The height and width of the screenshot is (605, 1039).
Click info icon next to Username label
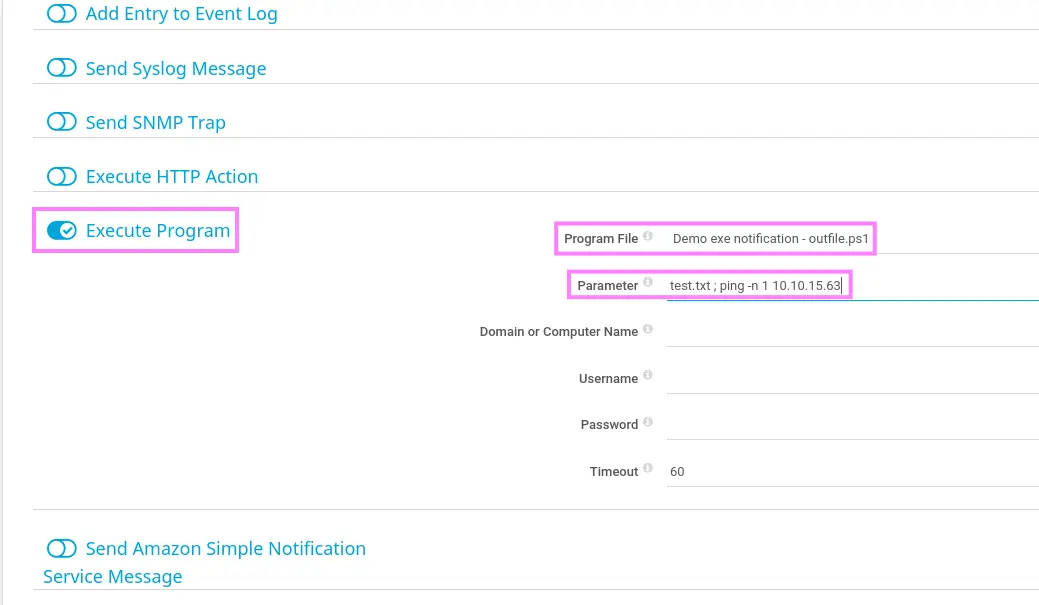[648, 376]
